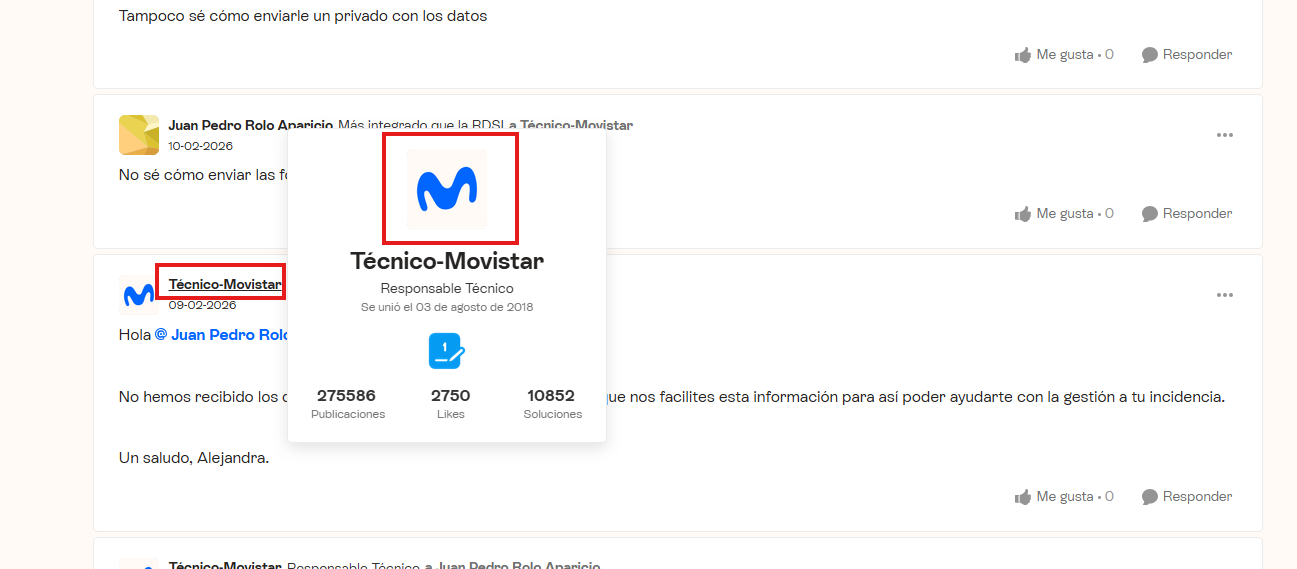Screen dimensions: 1297x569
Task: Open the Técnico-Movistar heading in the profile card
Action: pyautogui.click(x=446, y=261)
